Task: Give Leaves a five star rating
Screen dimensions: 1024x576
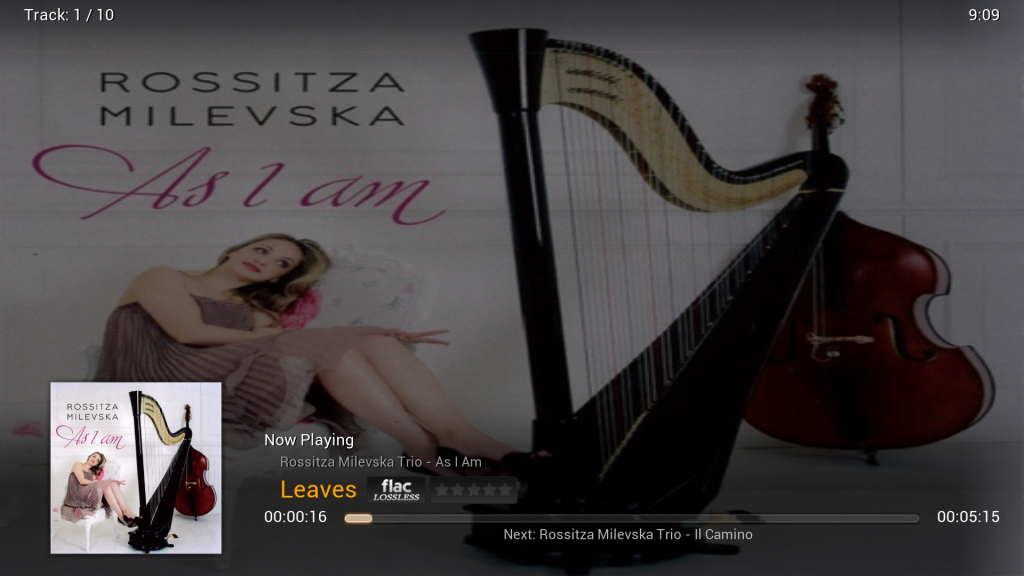Action: click(x=505, y=490)
